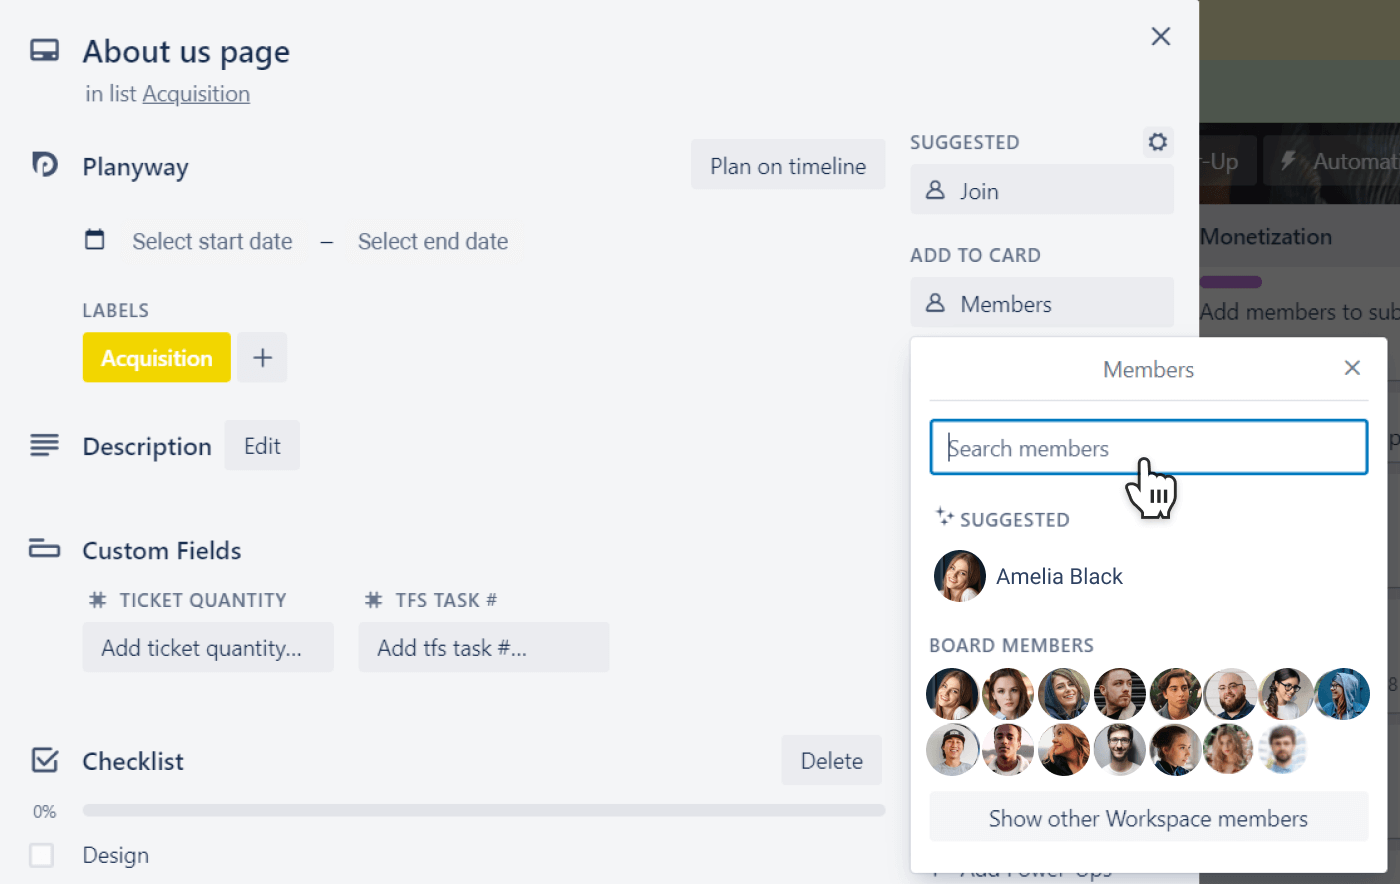Check the Design checklist item
Image resolution: width=1400 pixels, height=884 pixels.
[x=41, y=855]
